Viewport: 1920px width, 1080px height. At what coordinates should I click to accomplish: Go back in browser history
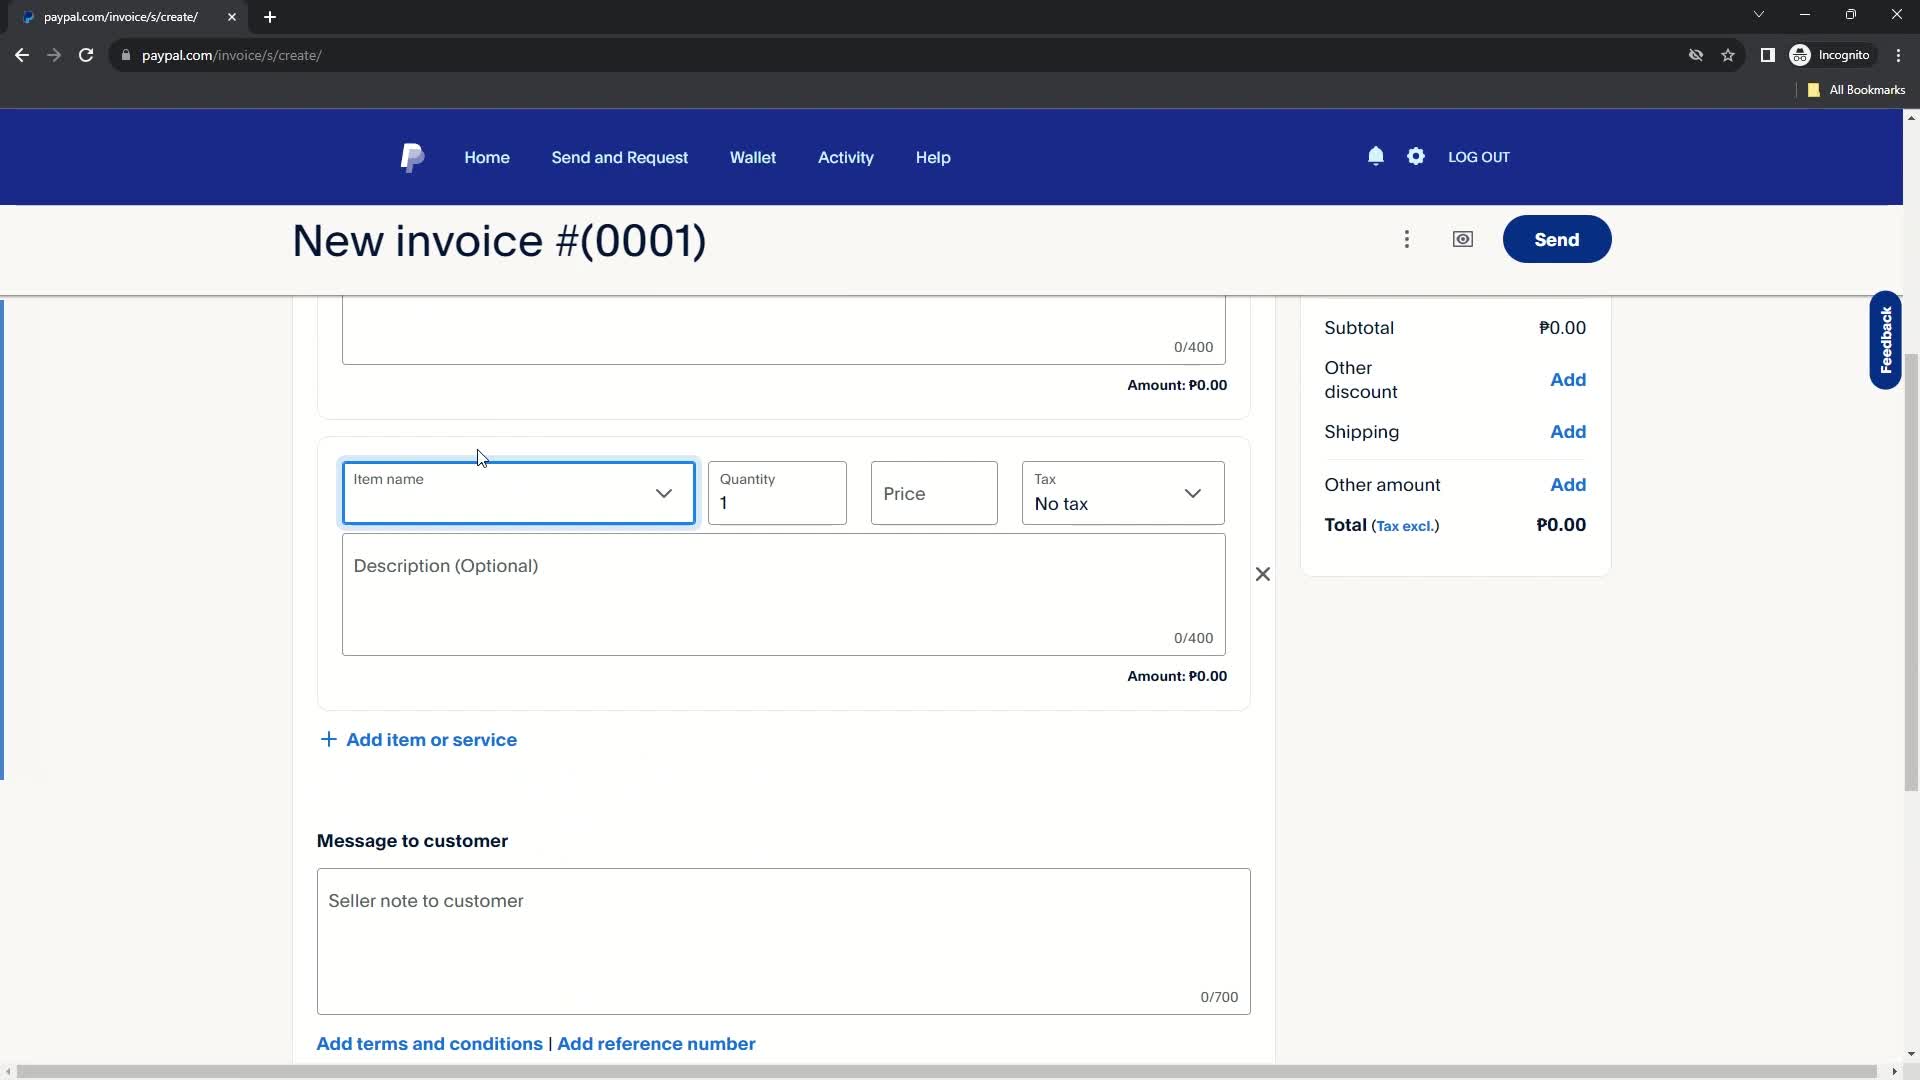(22, 55)
